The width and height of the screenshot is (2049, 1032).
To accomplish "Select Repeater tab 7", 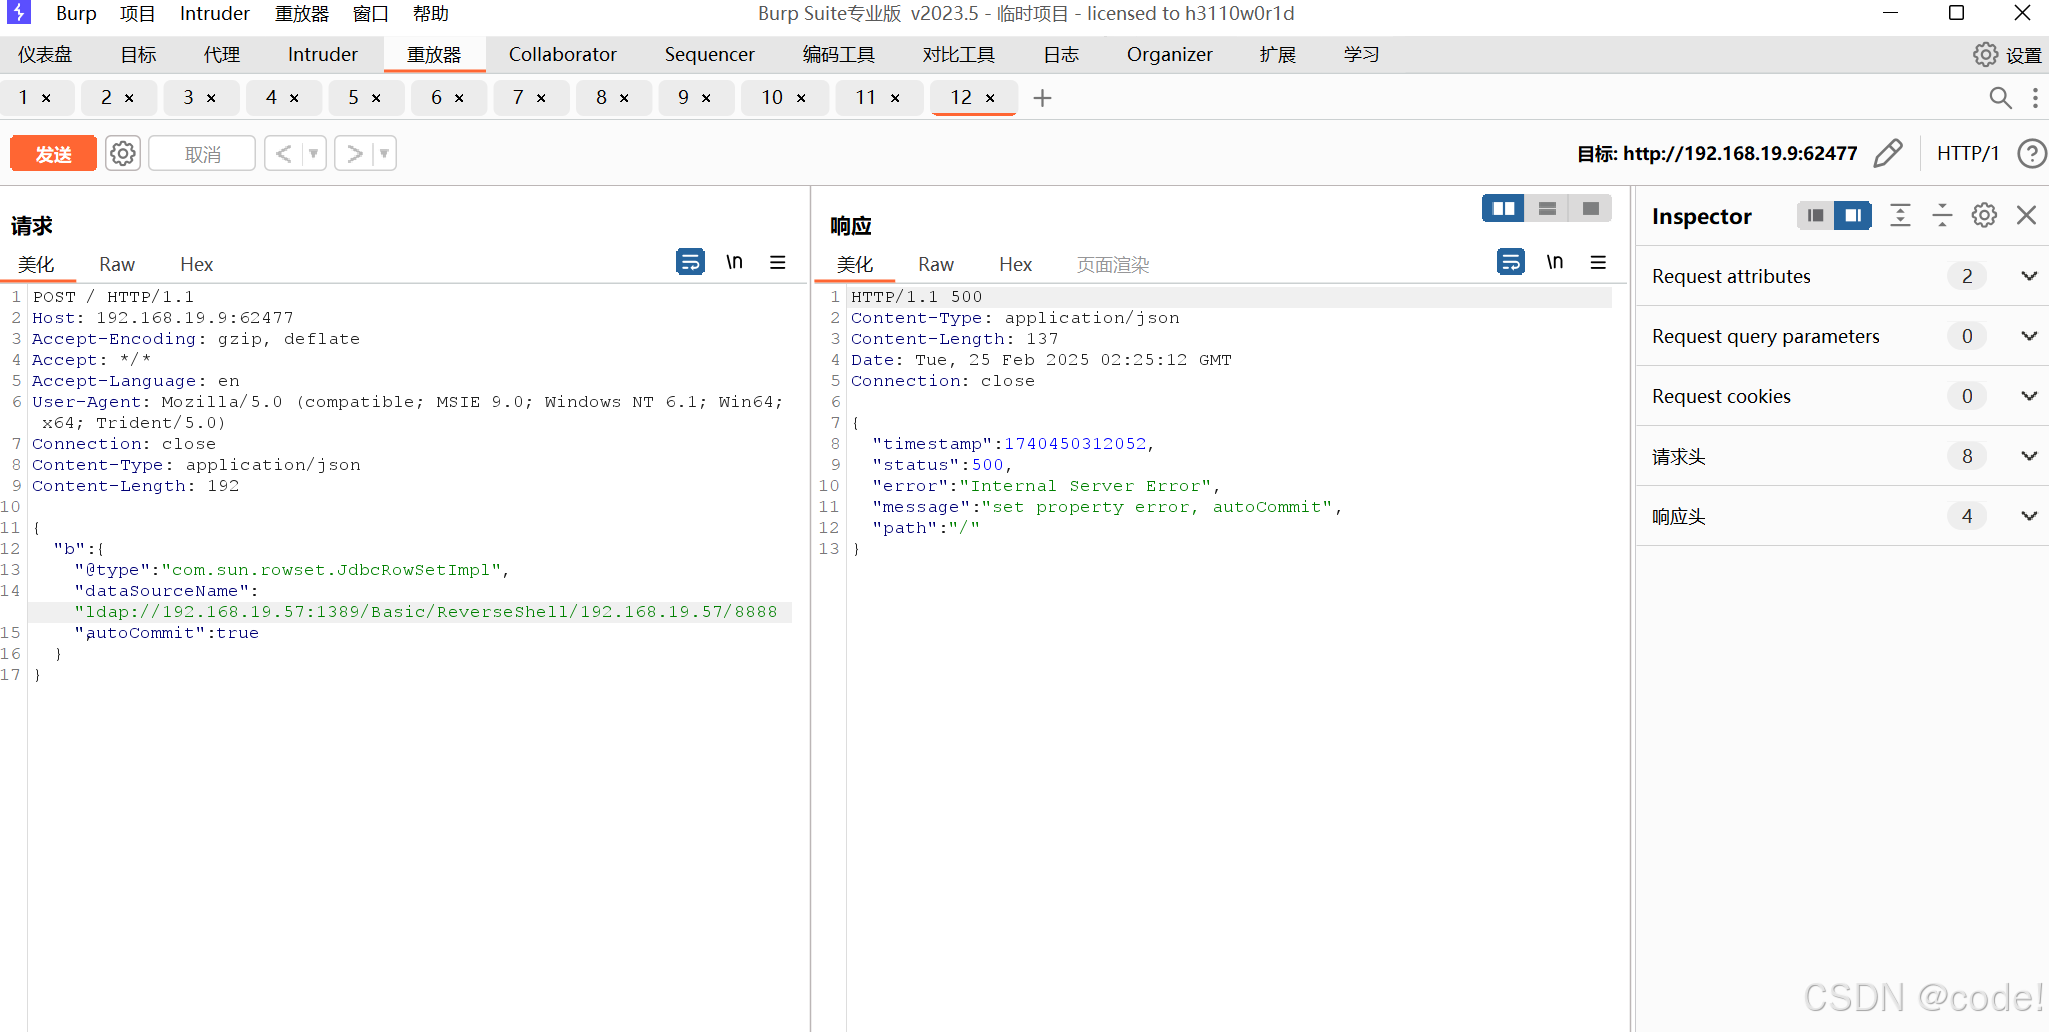I will pos(518,98).
